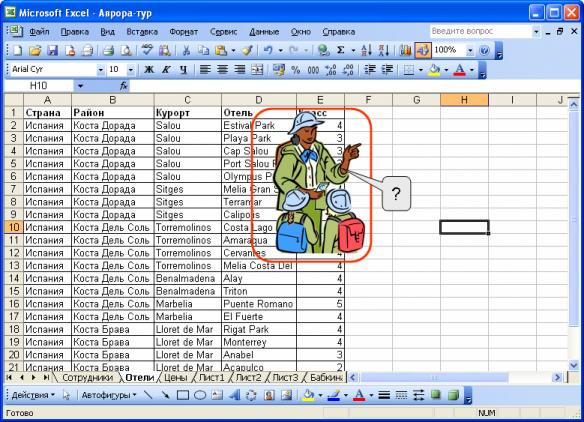The image size is (584, 422).
Task: Open the font name dropdown Arial Cyr
Action: tap(100, 70)
